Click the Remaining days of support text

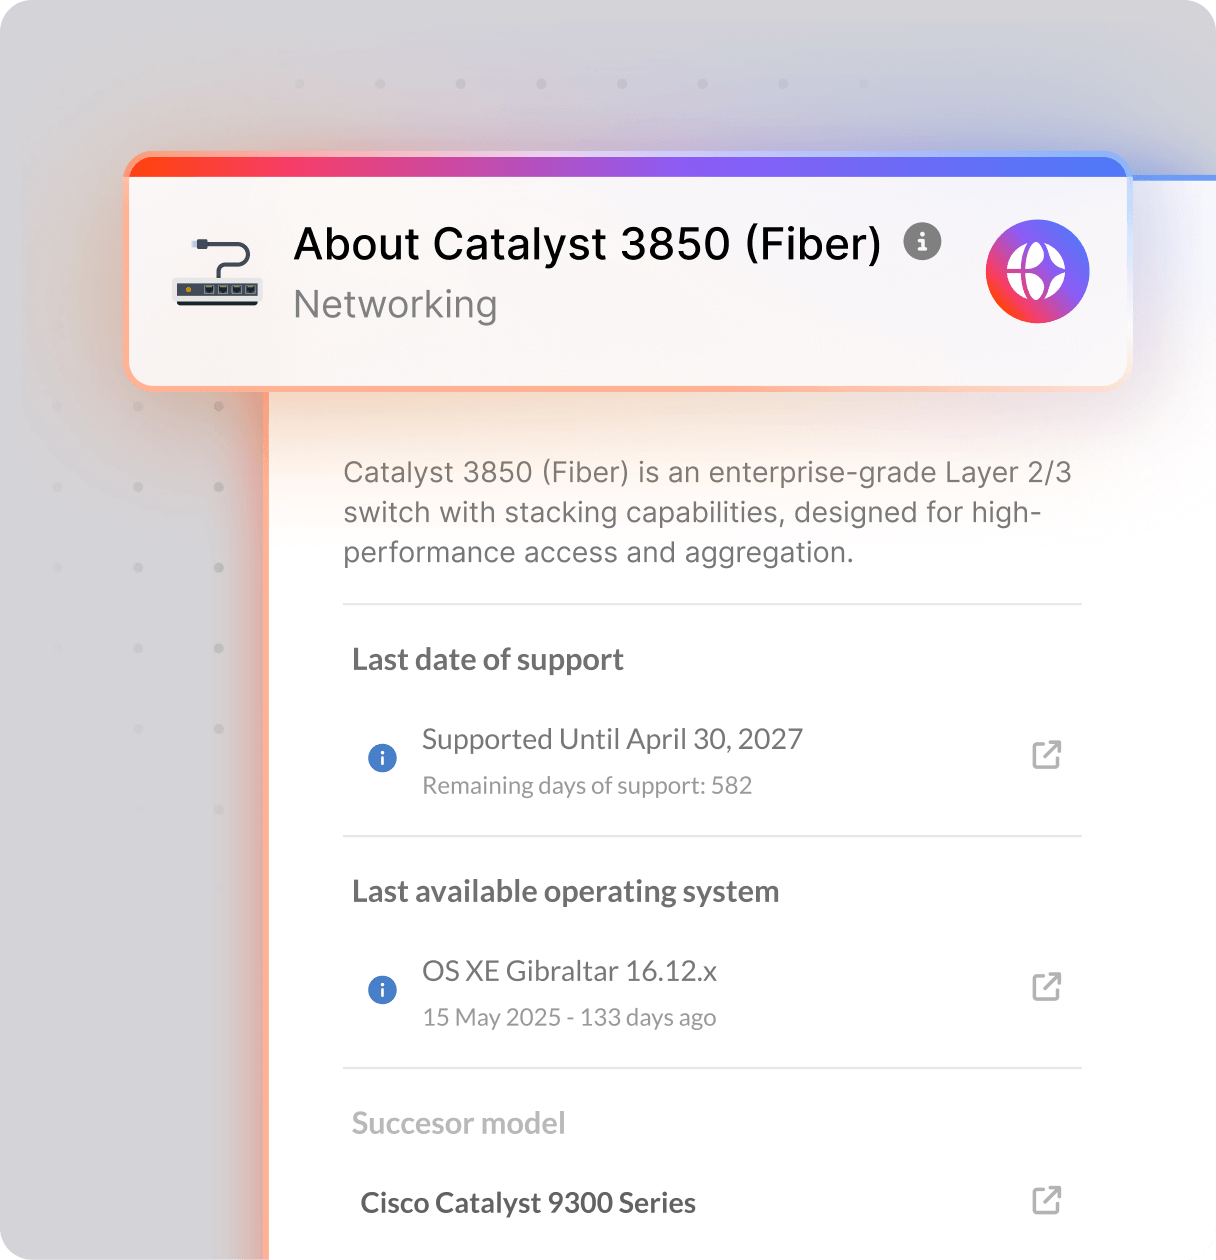click(x=587, y=786)
